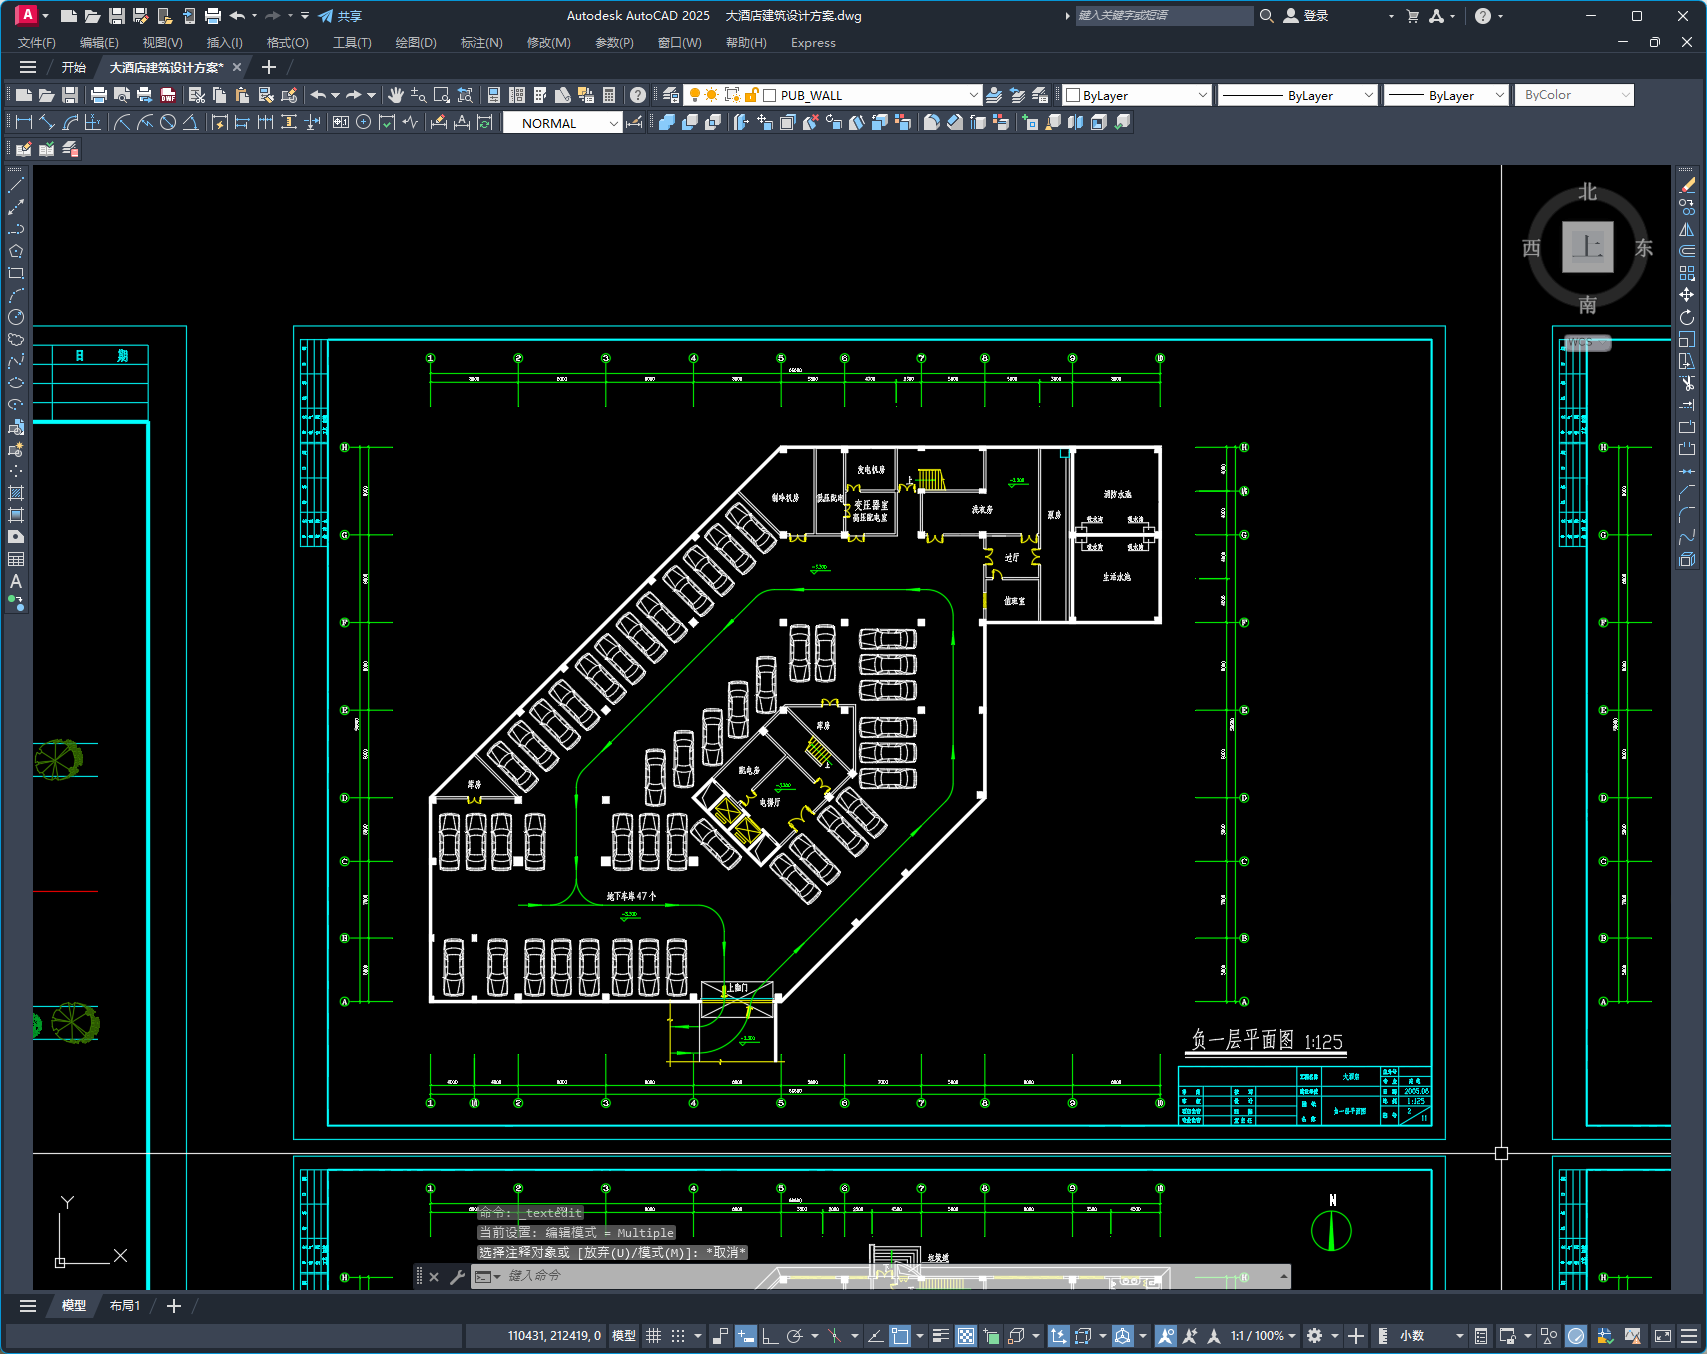Toggle transparency display in status bar

pos(966,1336)
